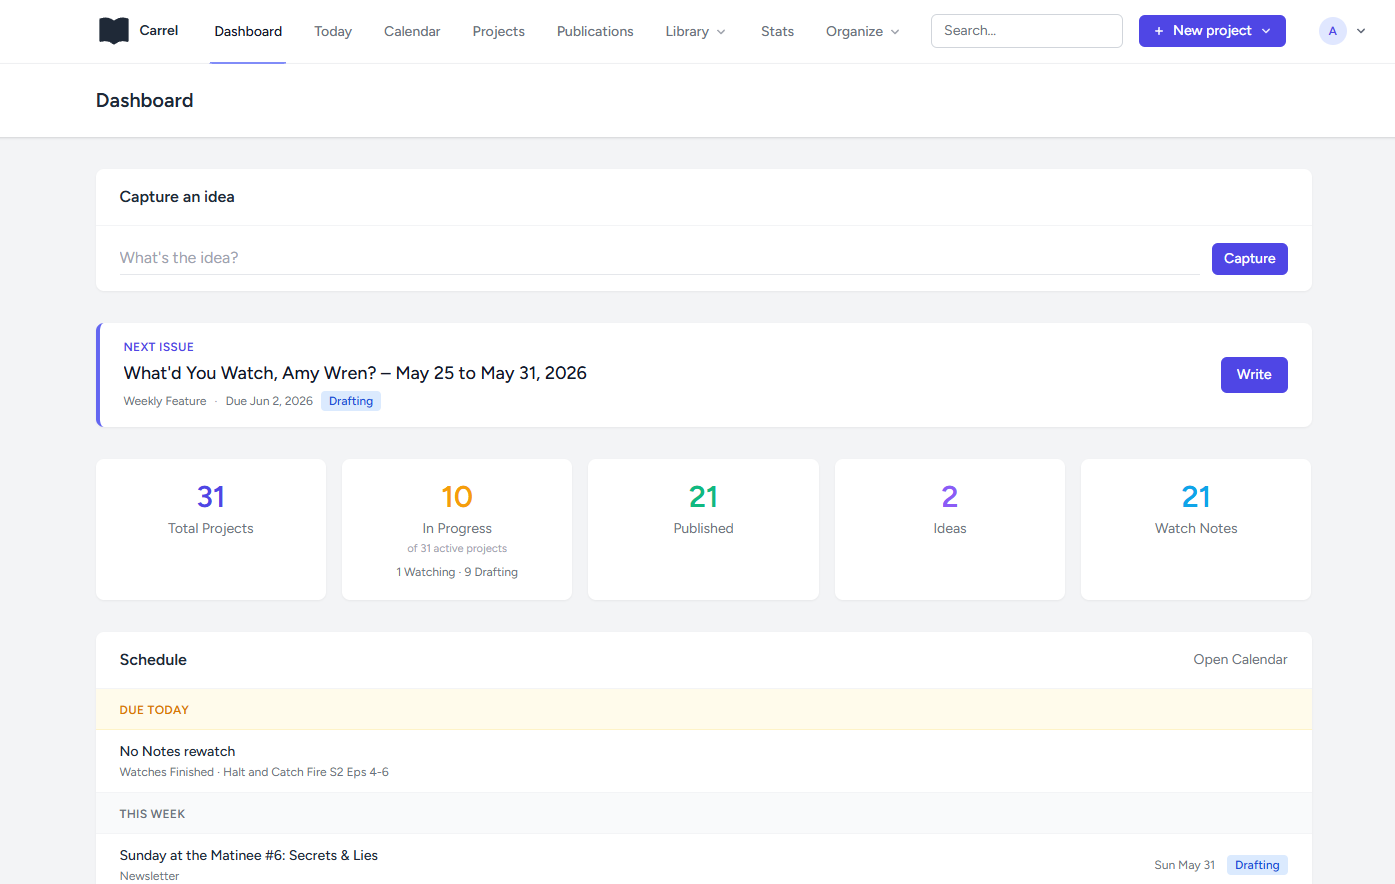The height and width of the screenshot is (884, 1395).
Task: Click the Write button for next issue
Action: click(1254, 375)
